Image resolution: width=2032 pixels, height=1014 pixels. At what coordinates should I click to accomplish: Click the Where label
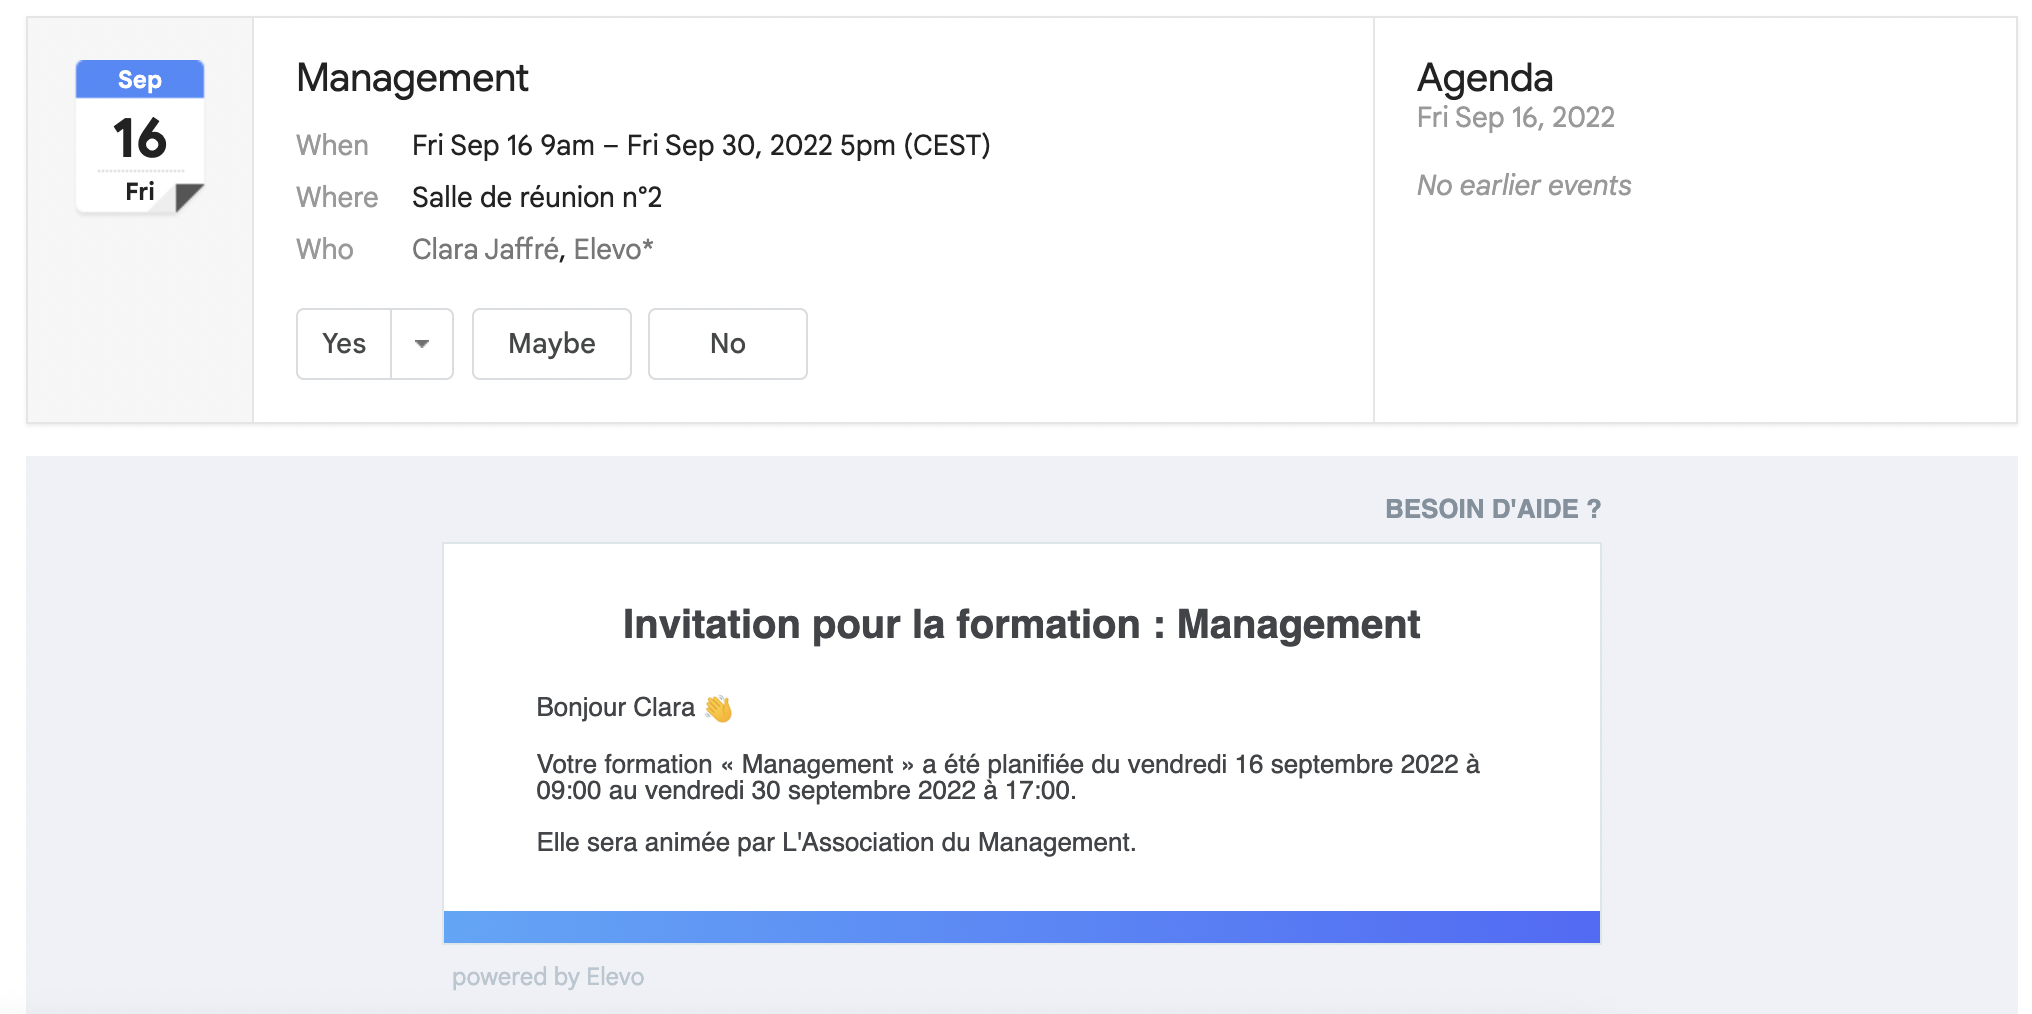[x=337, y=198]
